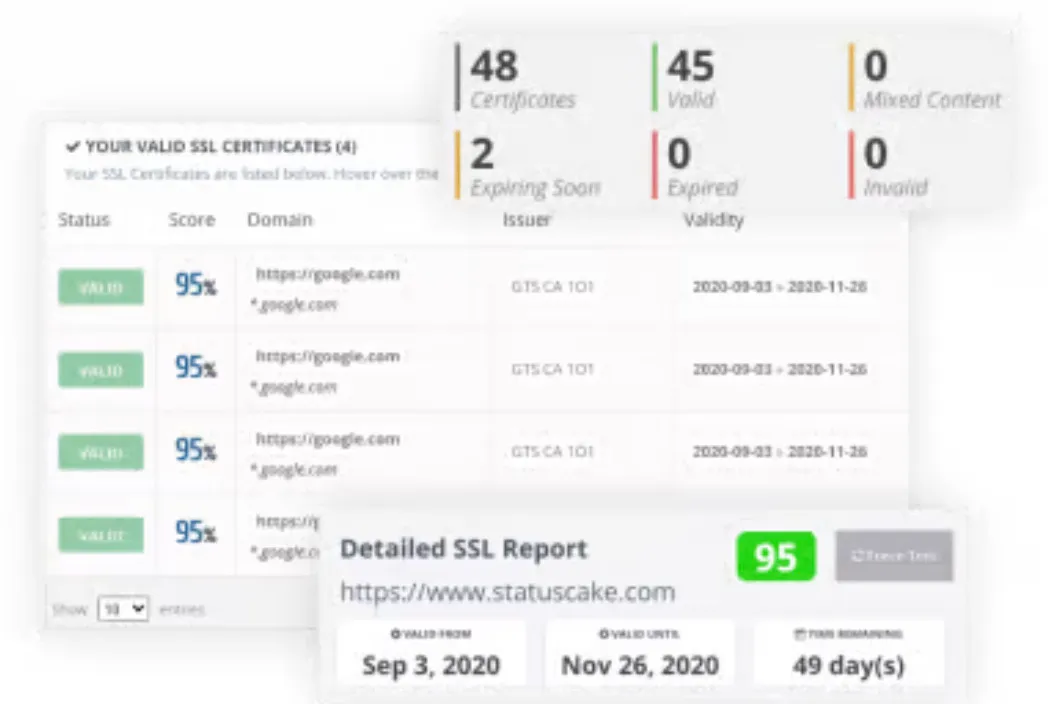Screen dimensions: 1048x704
Task: Click the green 95 score badge
Action: pyautogui.click(x=775, y=557)
